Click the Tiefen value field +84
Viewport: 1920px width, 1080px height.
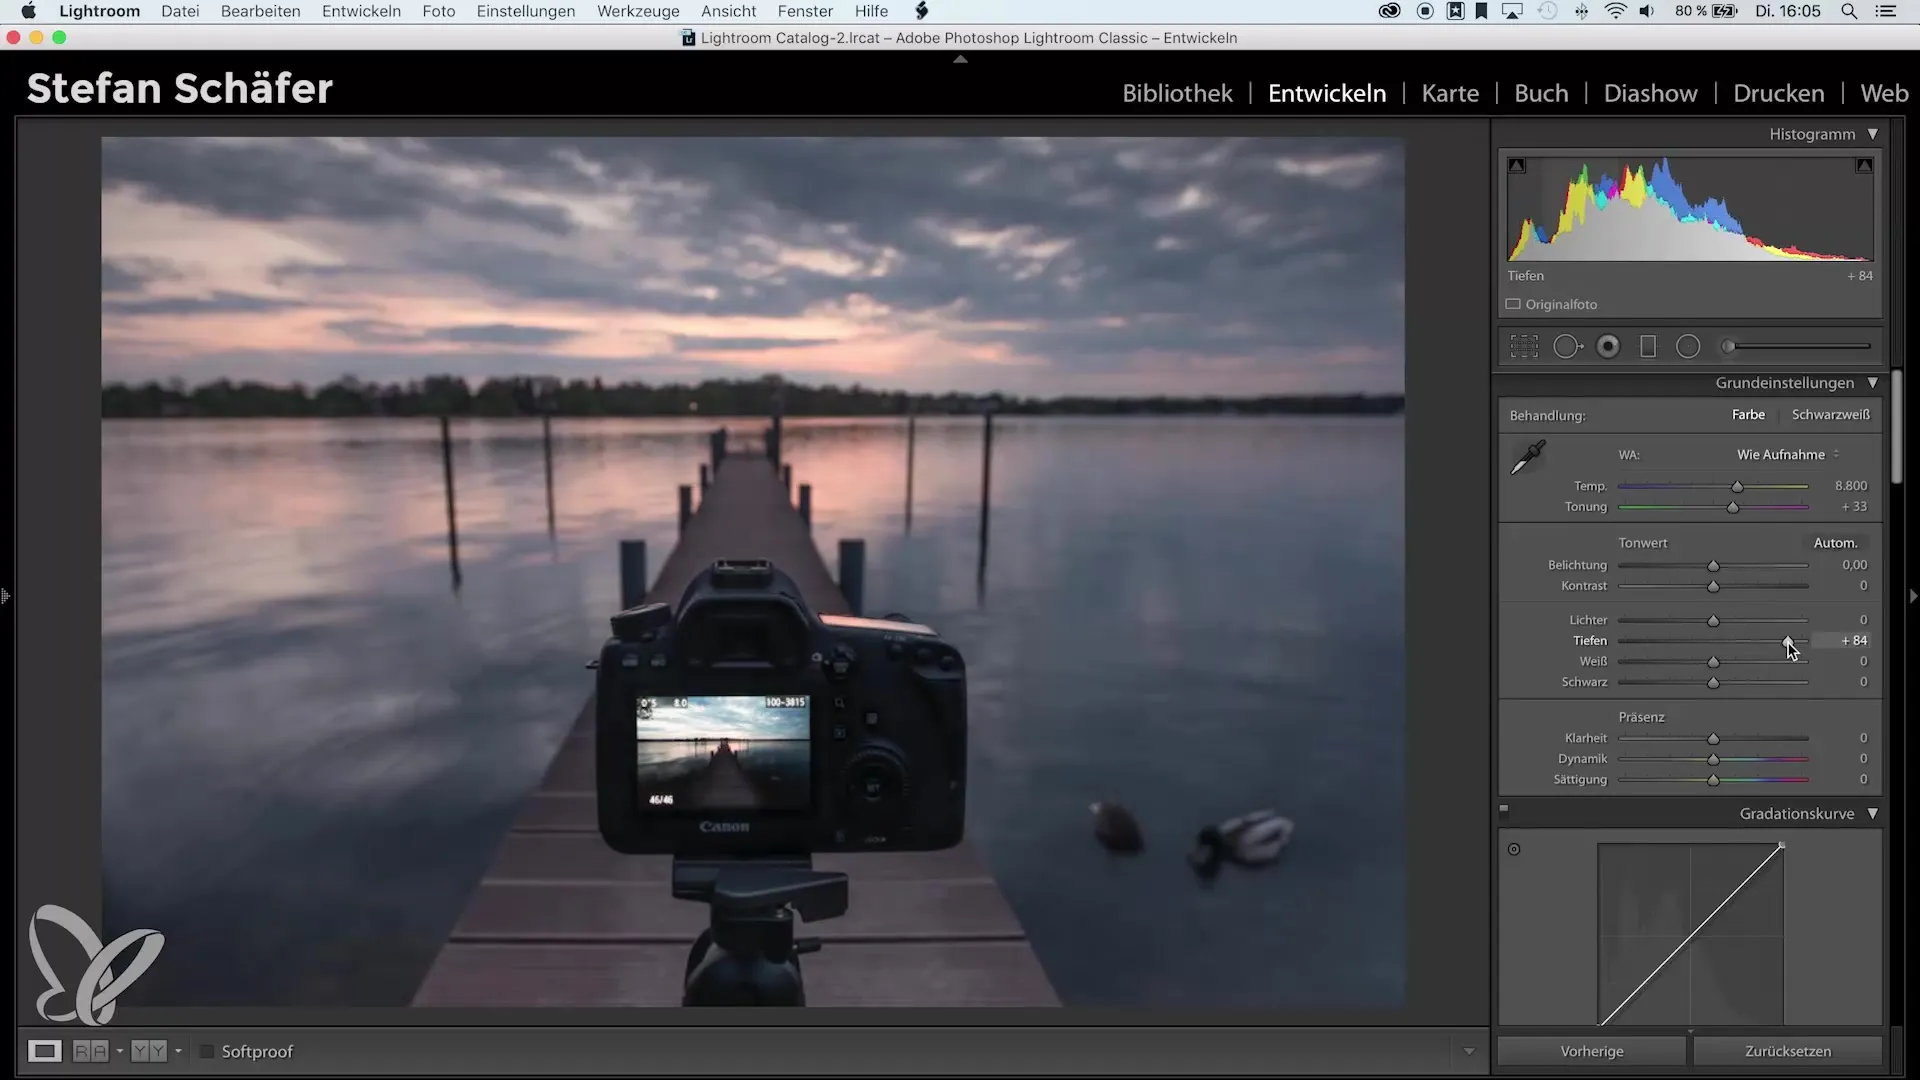pyautogui.click(x=1854, y=640)
